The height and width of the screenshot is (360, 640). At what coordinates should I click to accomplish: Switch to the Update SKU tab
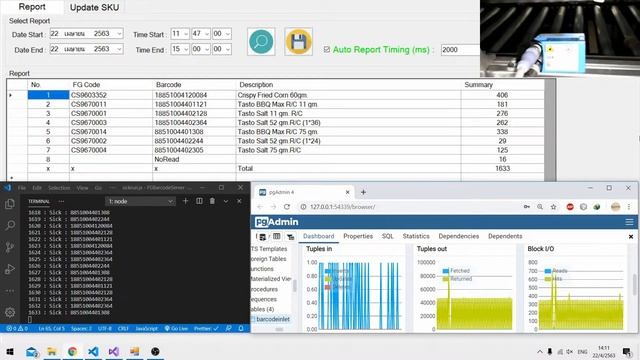pyautogui.click(x=94, y=7)
